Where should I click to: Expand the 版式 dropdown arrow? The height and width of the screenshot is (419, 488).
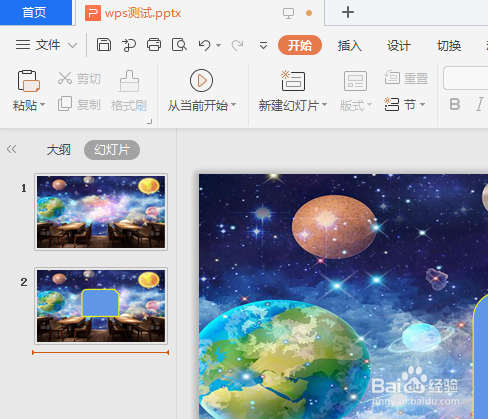369,105
